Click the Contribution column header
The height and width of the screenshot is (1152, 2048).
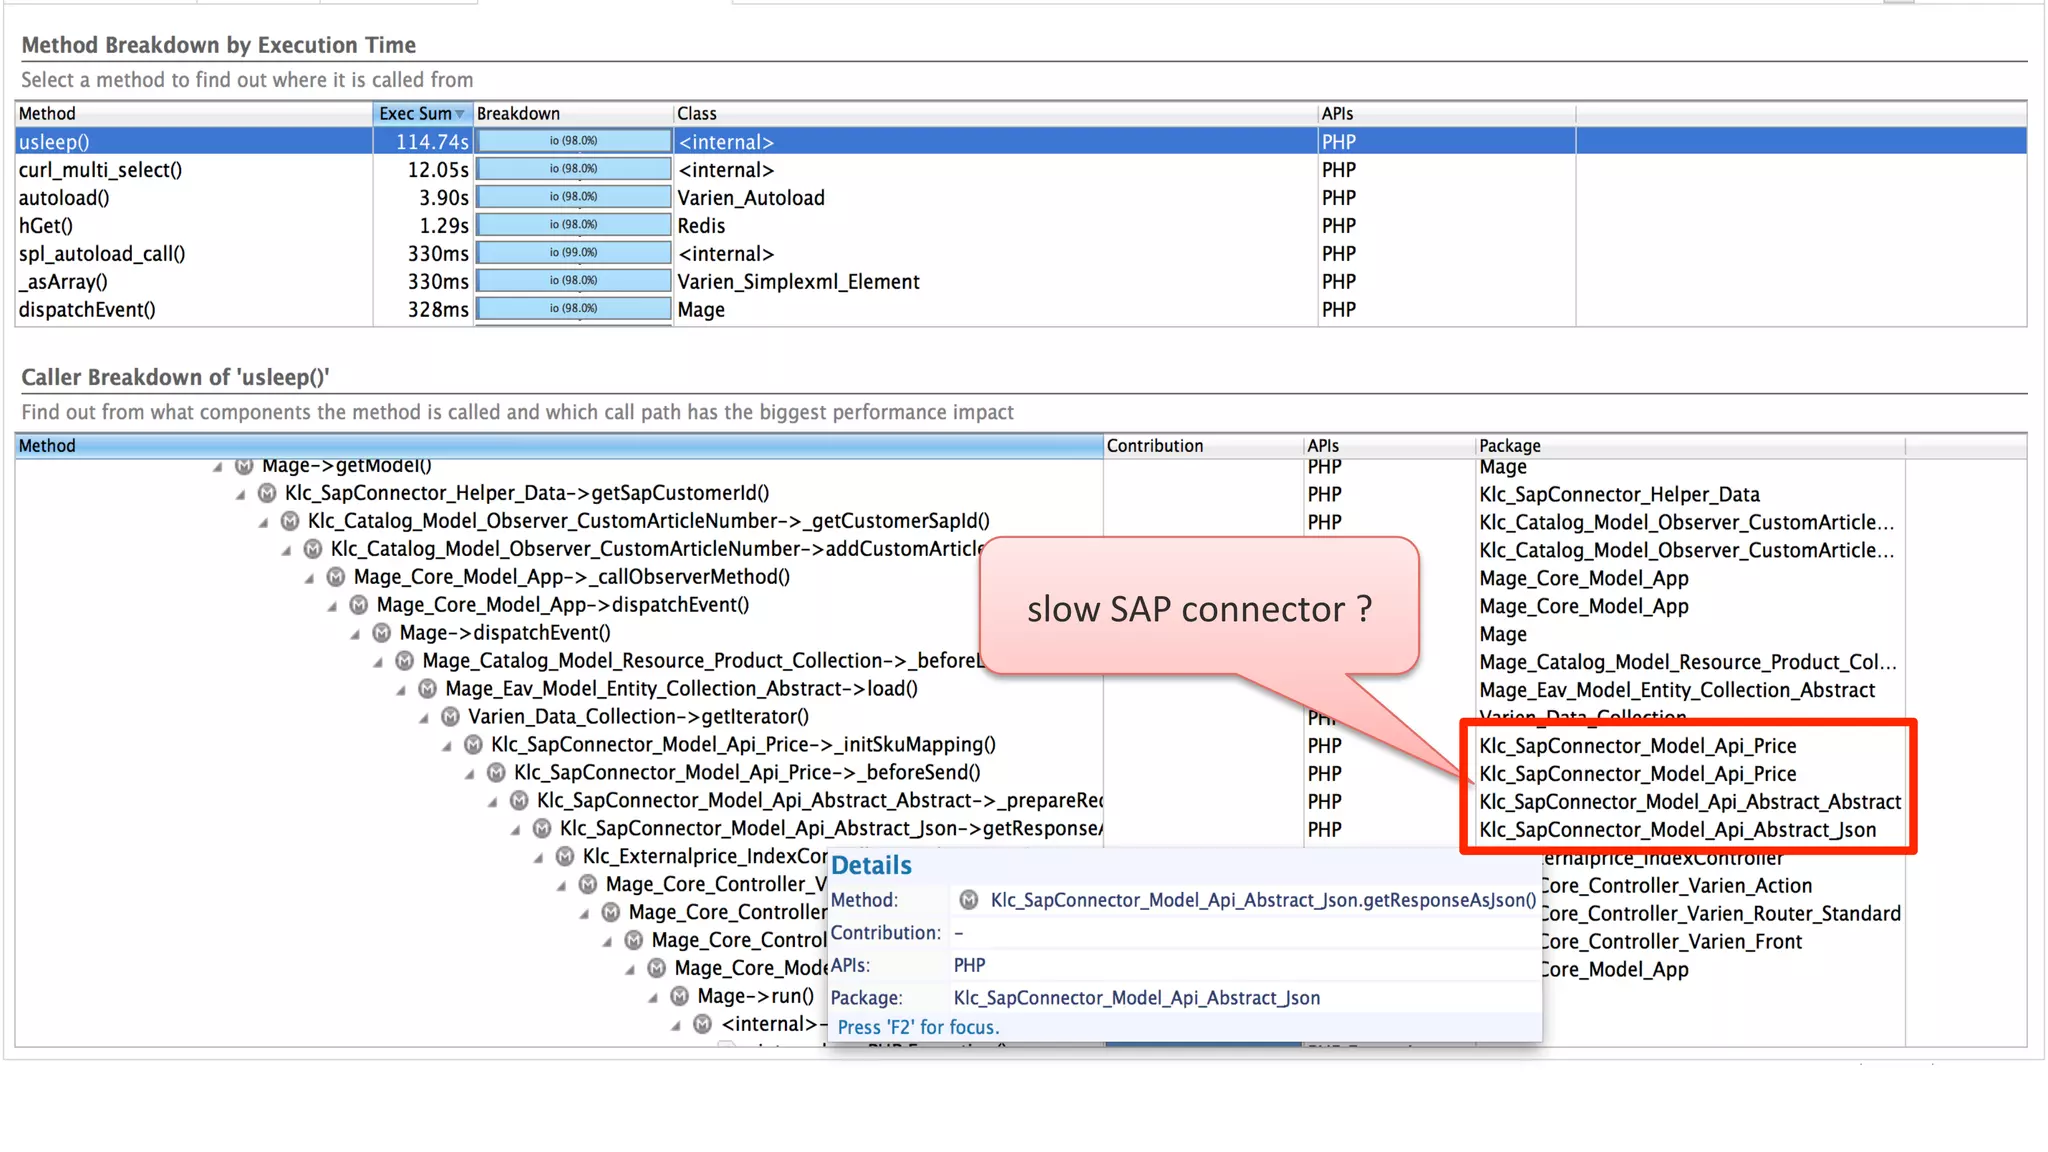1203,446
